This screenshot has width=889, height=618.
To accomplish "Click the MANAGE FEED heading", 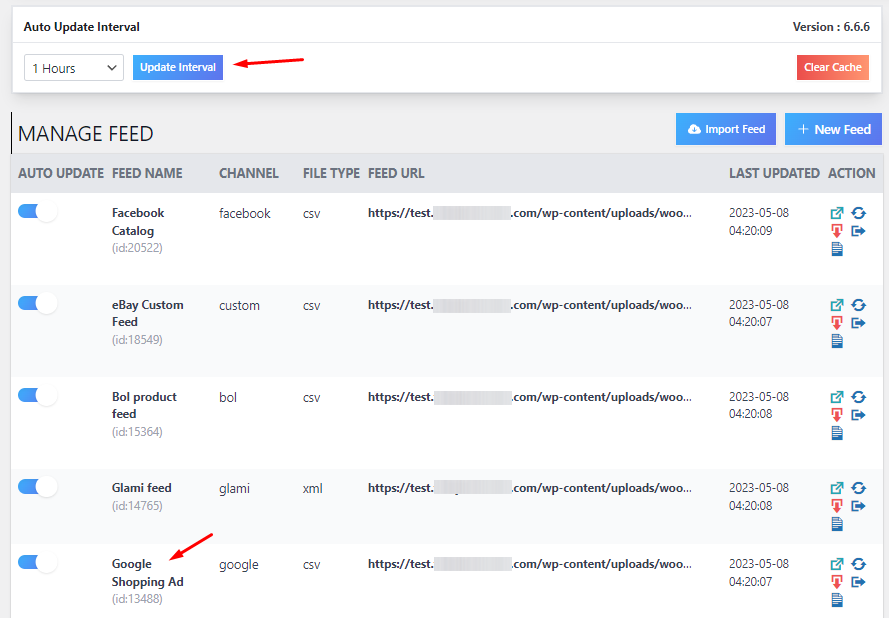I will click(x=86, y=134).
